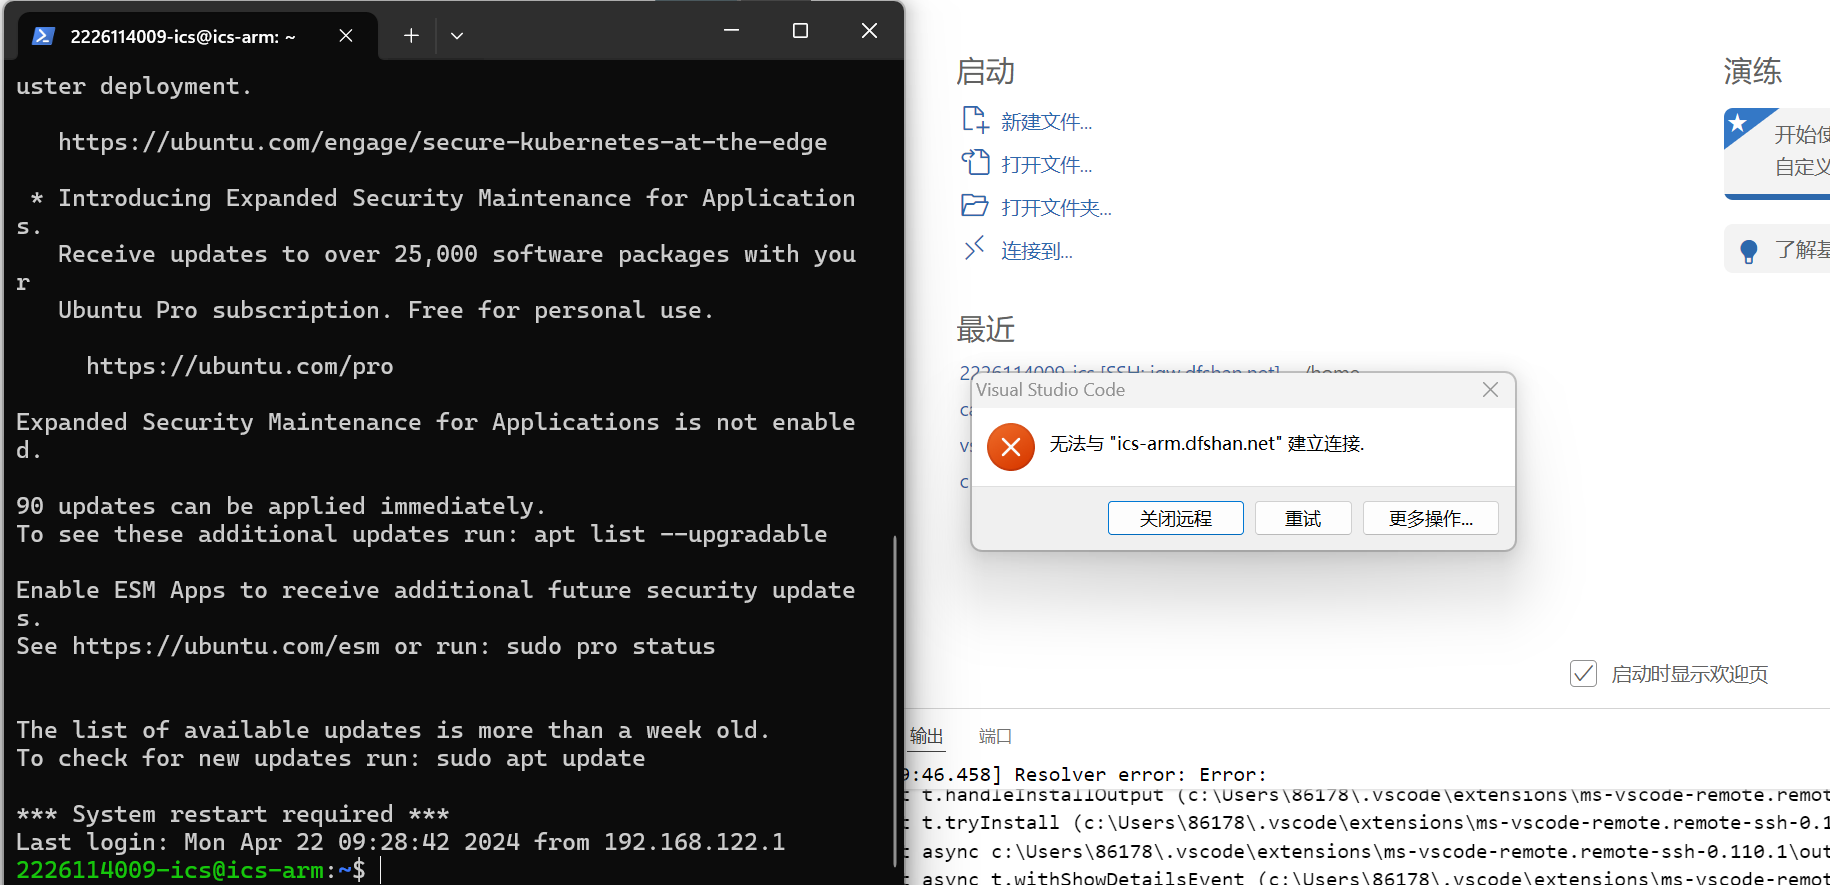
Task: Click the open folder icon
Action: pos(975,206)
